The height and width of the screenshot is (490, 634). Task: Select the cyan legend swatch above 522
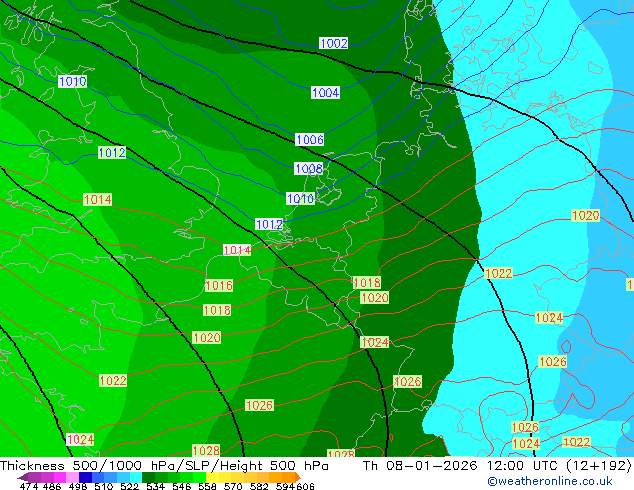click(x=136, y=477)
